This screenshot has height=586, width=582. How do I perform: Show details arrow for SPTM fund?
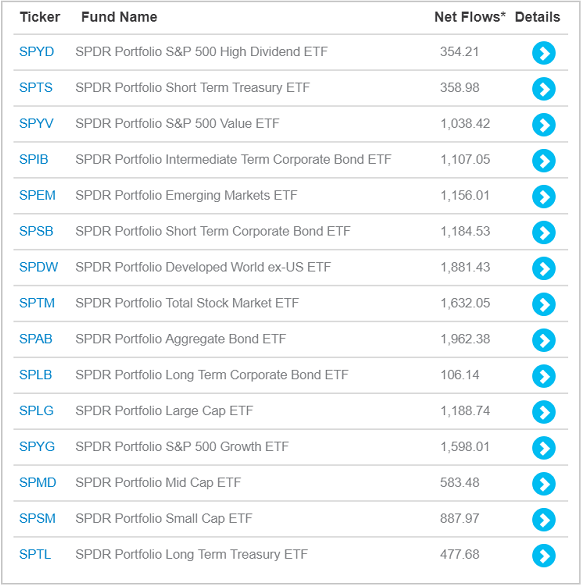pyautogui.click(x=543, y=304)
